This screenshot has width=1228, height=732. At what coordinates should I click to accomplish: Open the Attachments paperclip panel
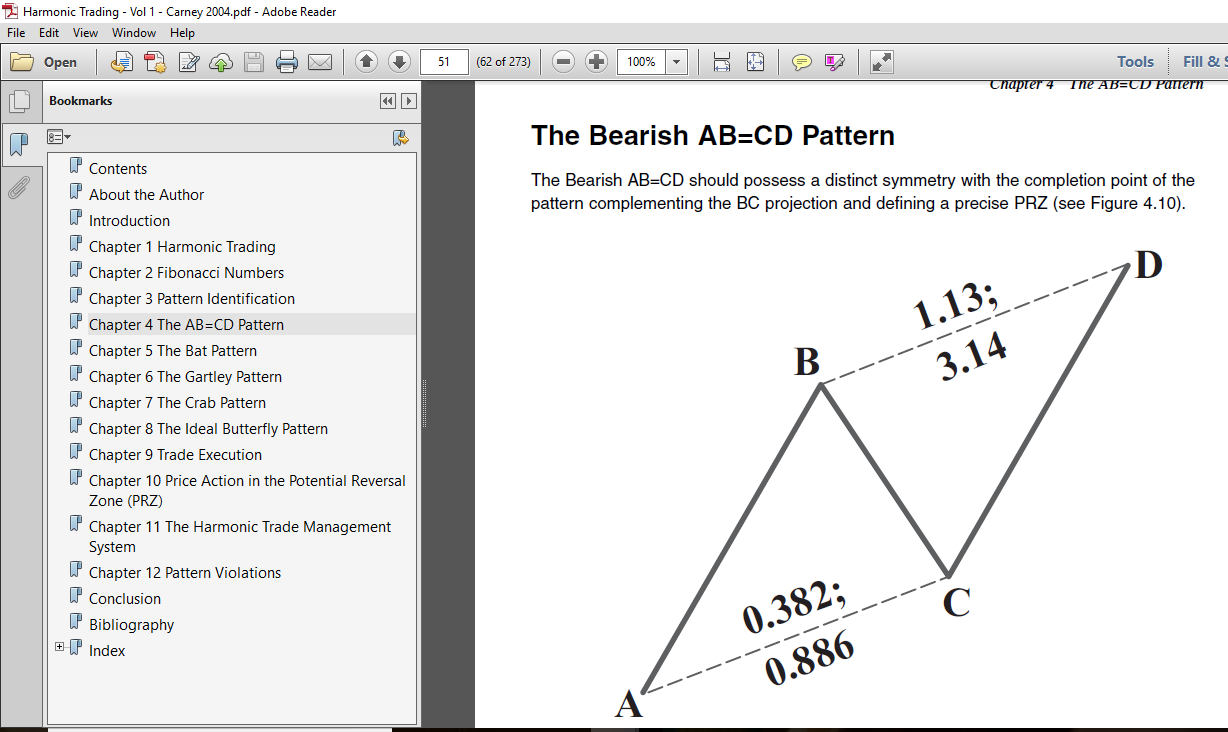click(x=19, y=187)
